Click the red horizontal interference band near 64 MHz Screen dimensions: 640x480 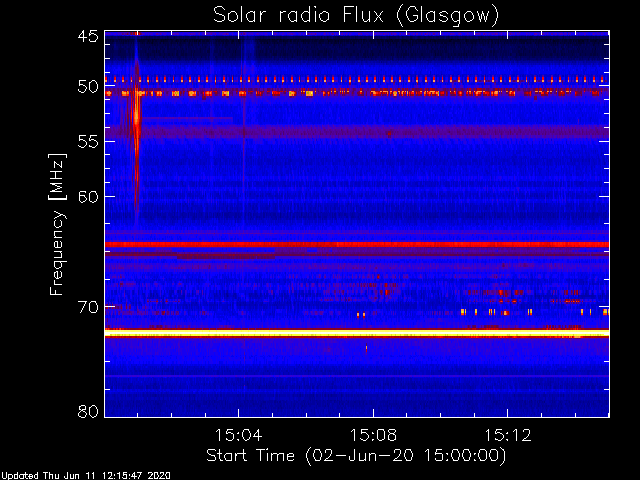[x=357, y=244]
